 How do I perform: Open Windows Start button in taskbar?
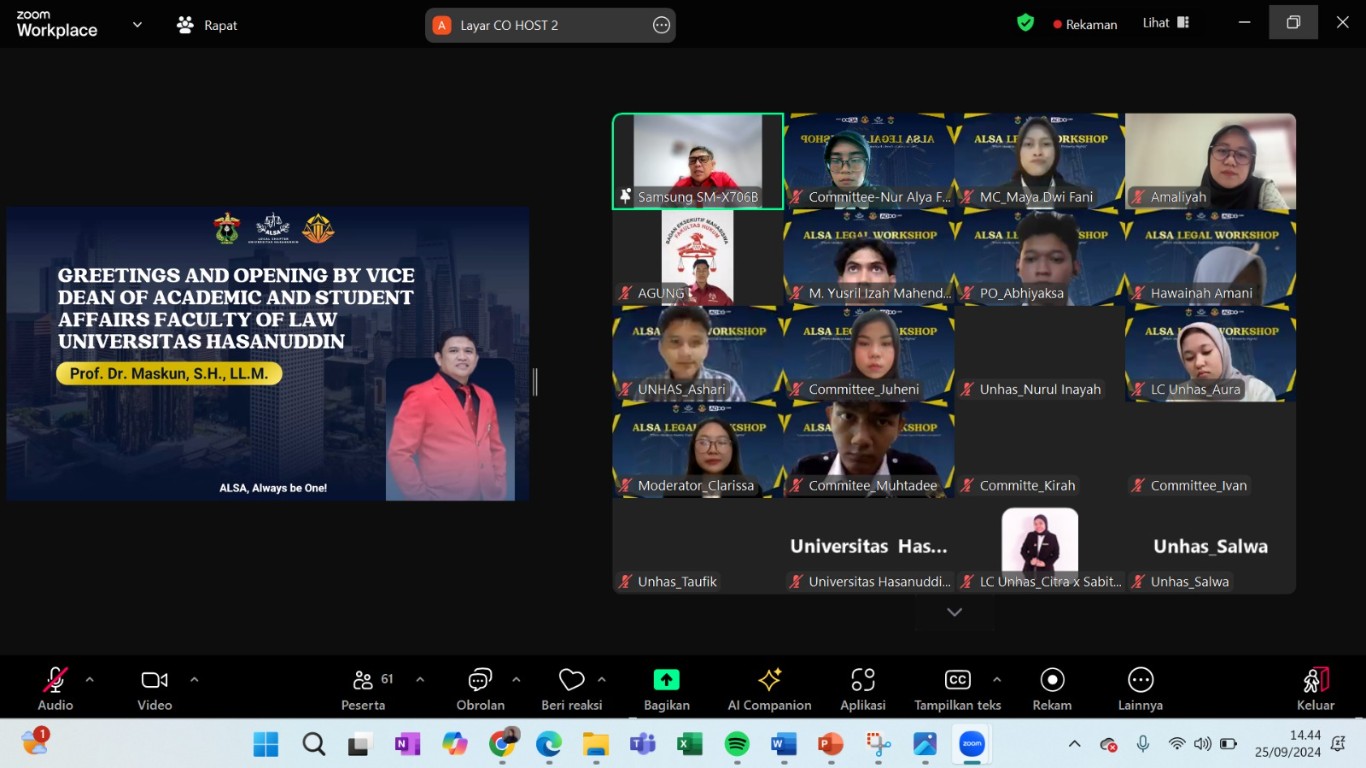coord(266,744)
